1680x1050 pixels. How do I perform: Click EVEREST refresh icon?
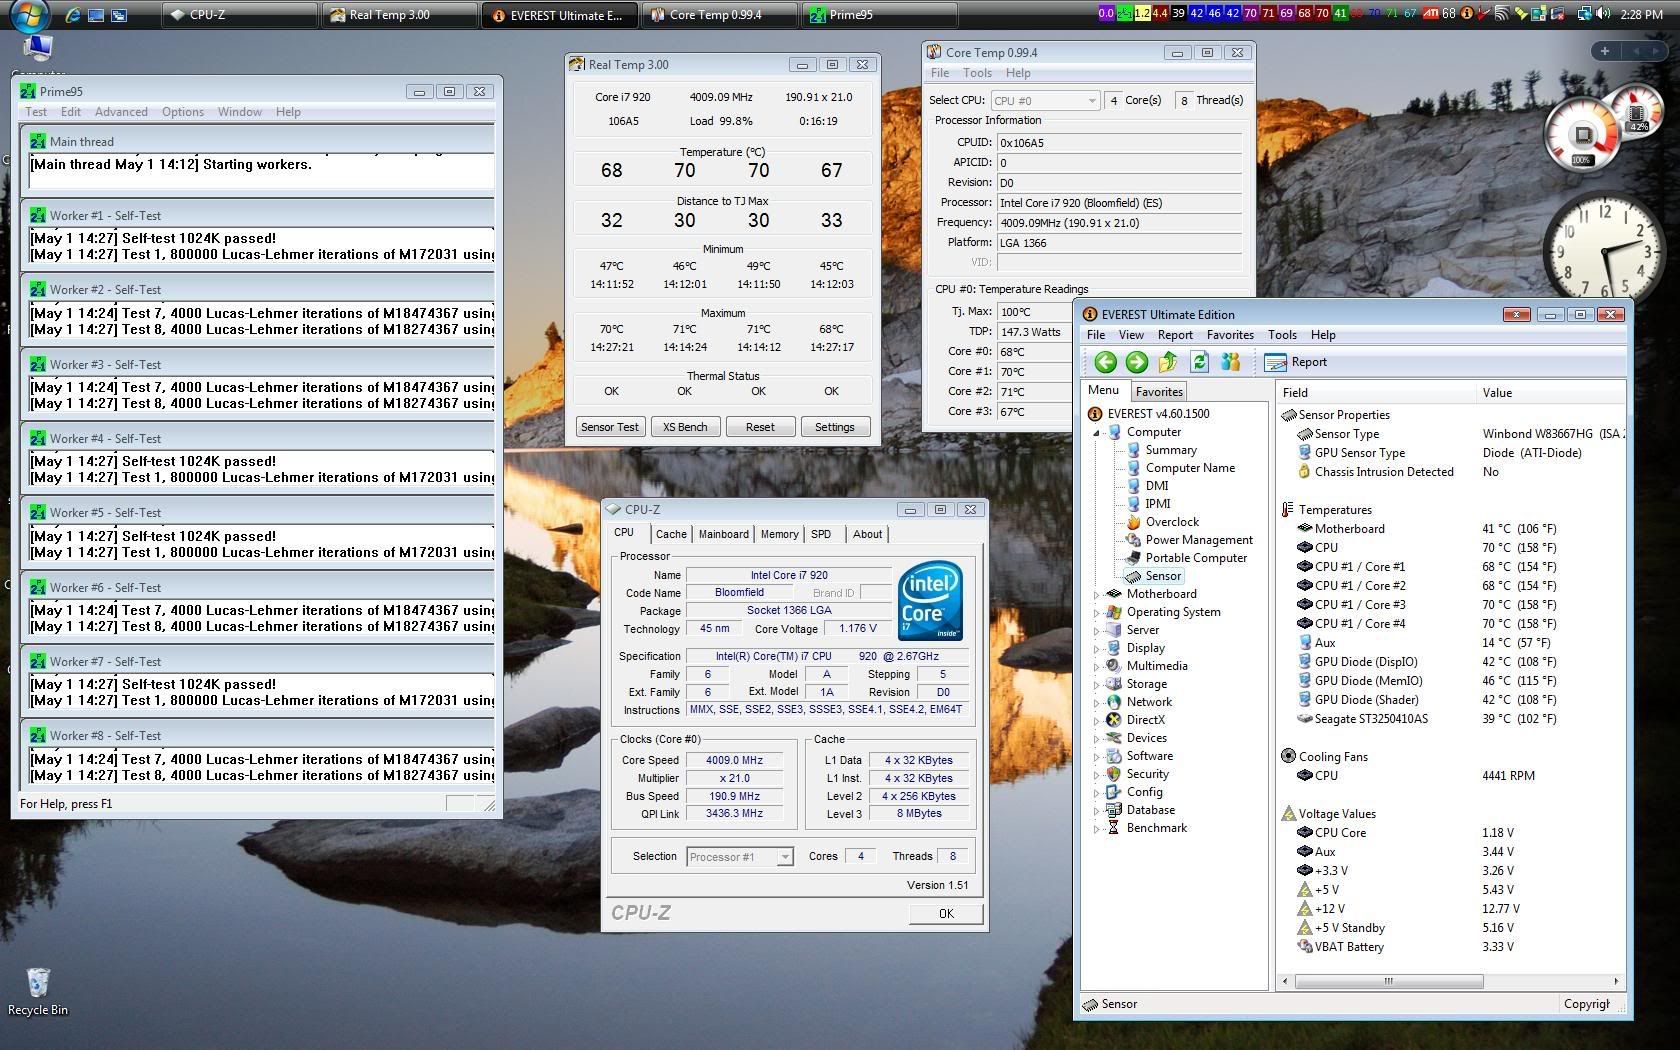click(x=1199, y=362)
